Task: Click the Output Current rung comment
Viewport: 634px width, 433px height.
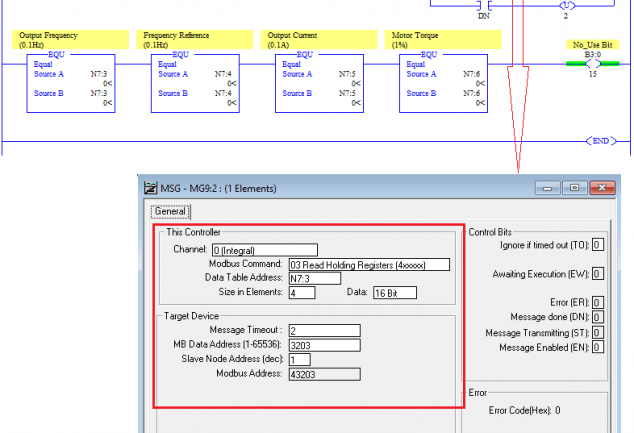Action: point(319,40)
